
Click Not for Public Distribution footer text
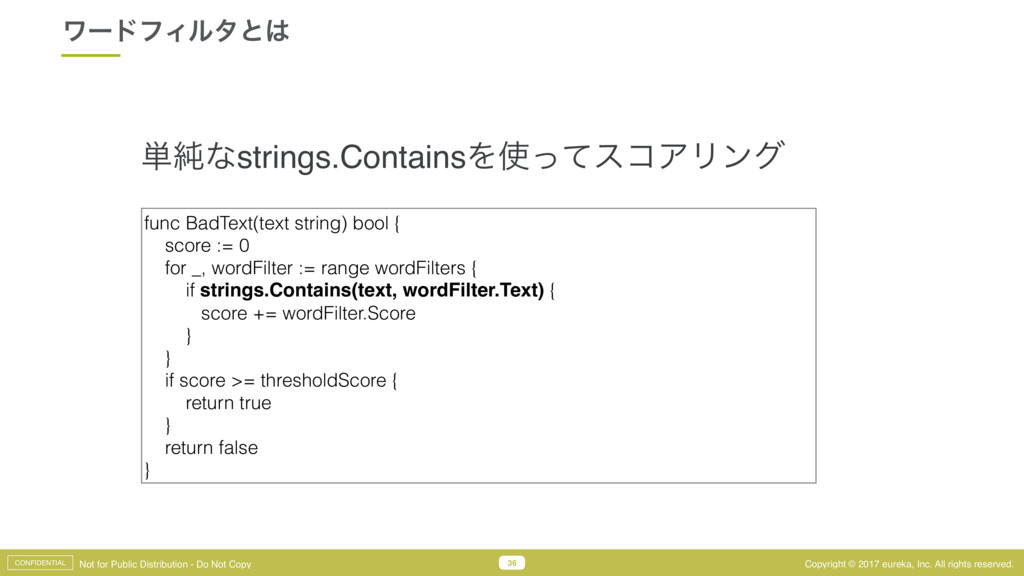[x=165, y=564]
